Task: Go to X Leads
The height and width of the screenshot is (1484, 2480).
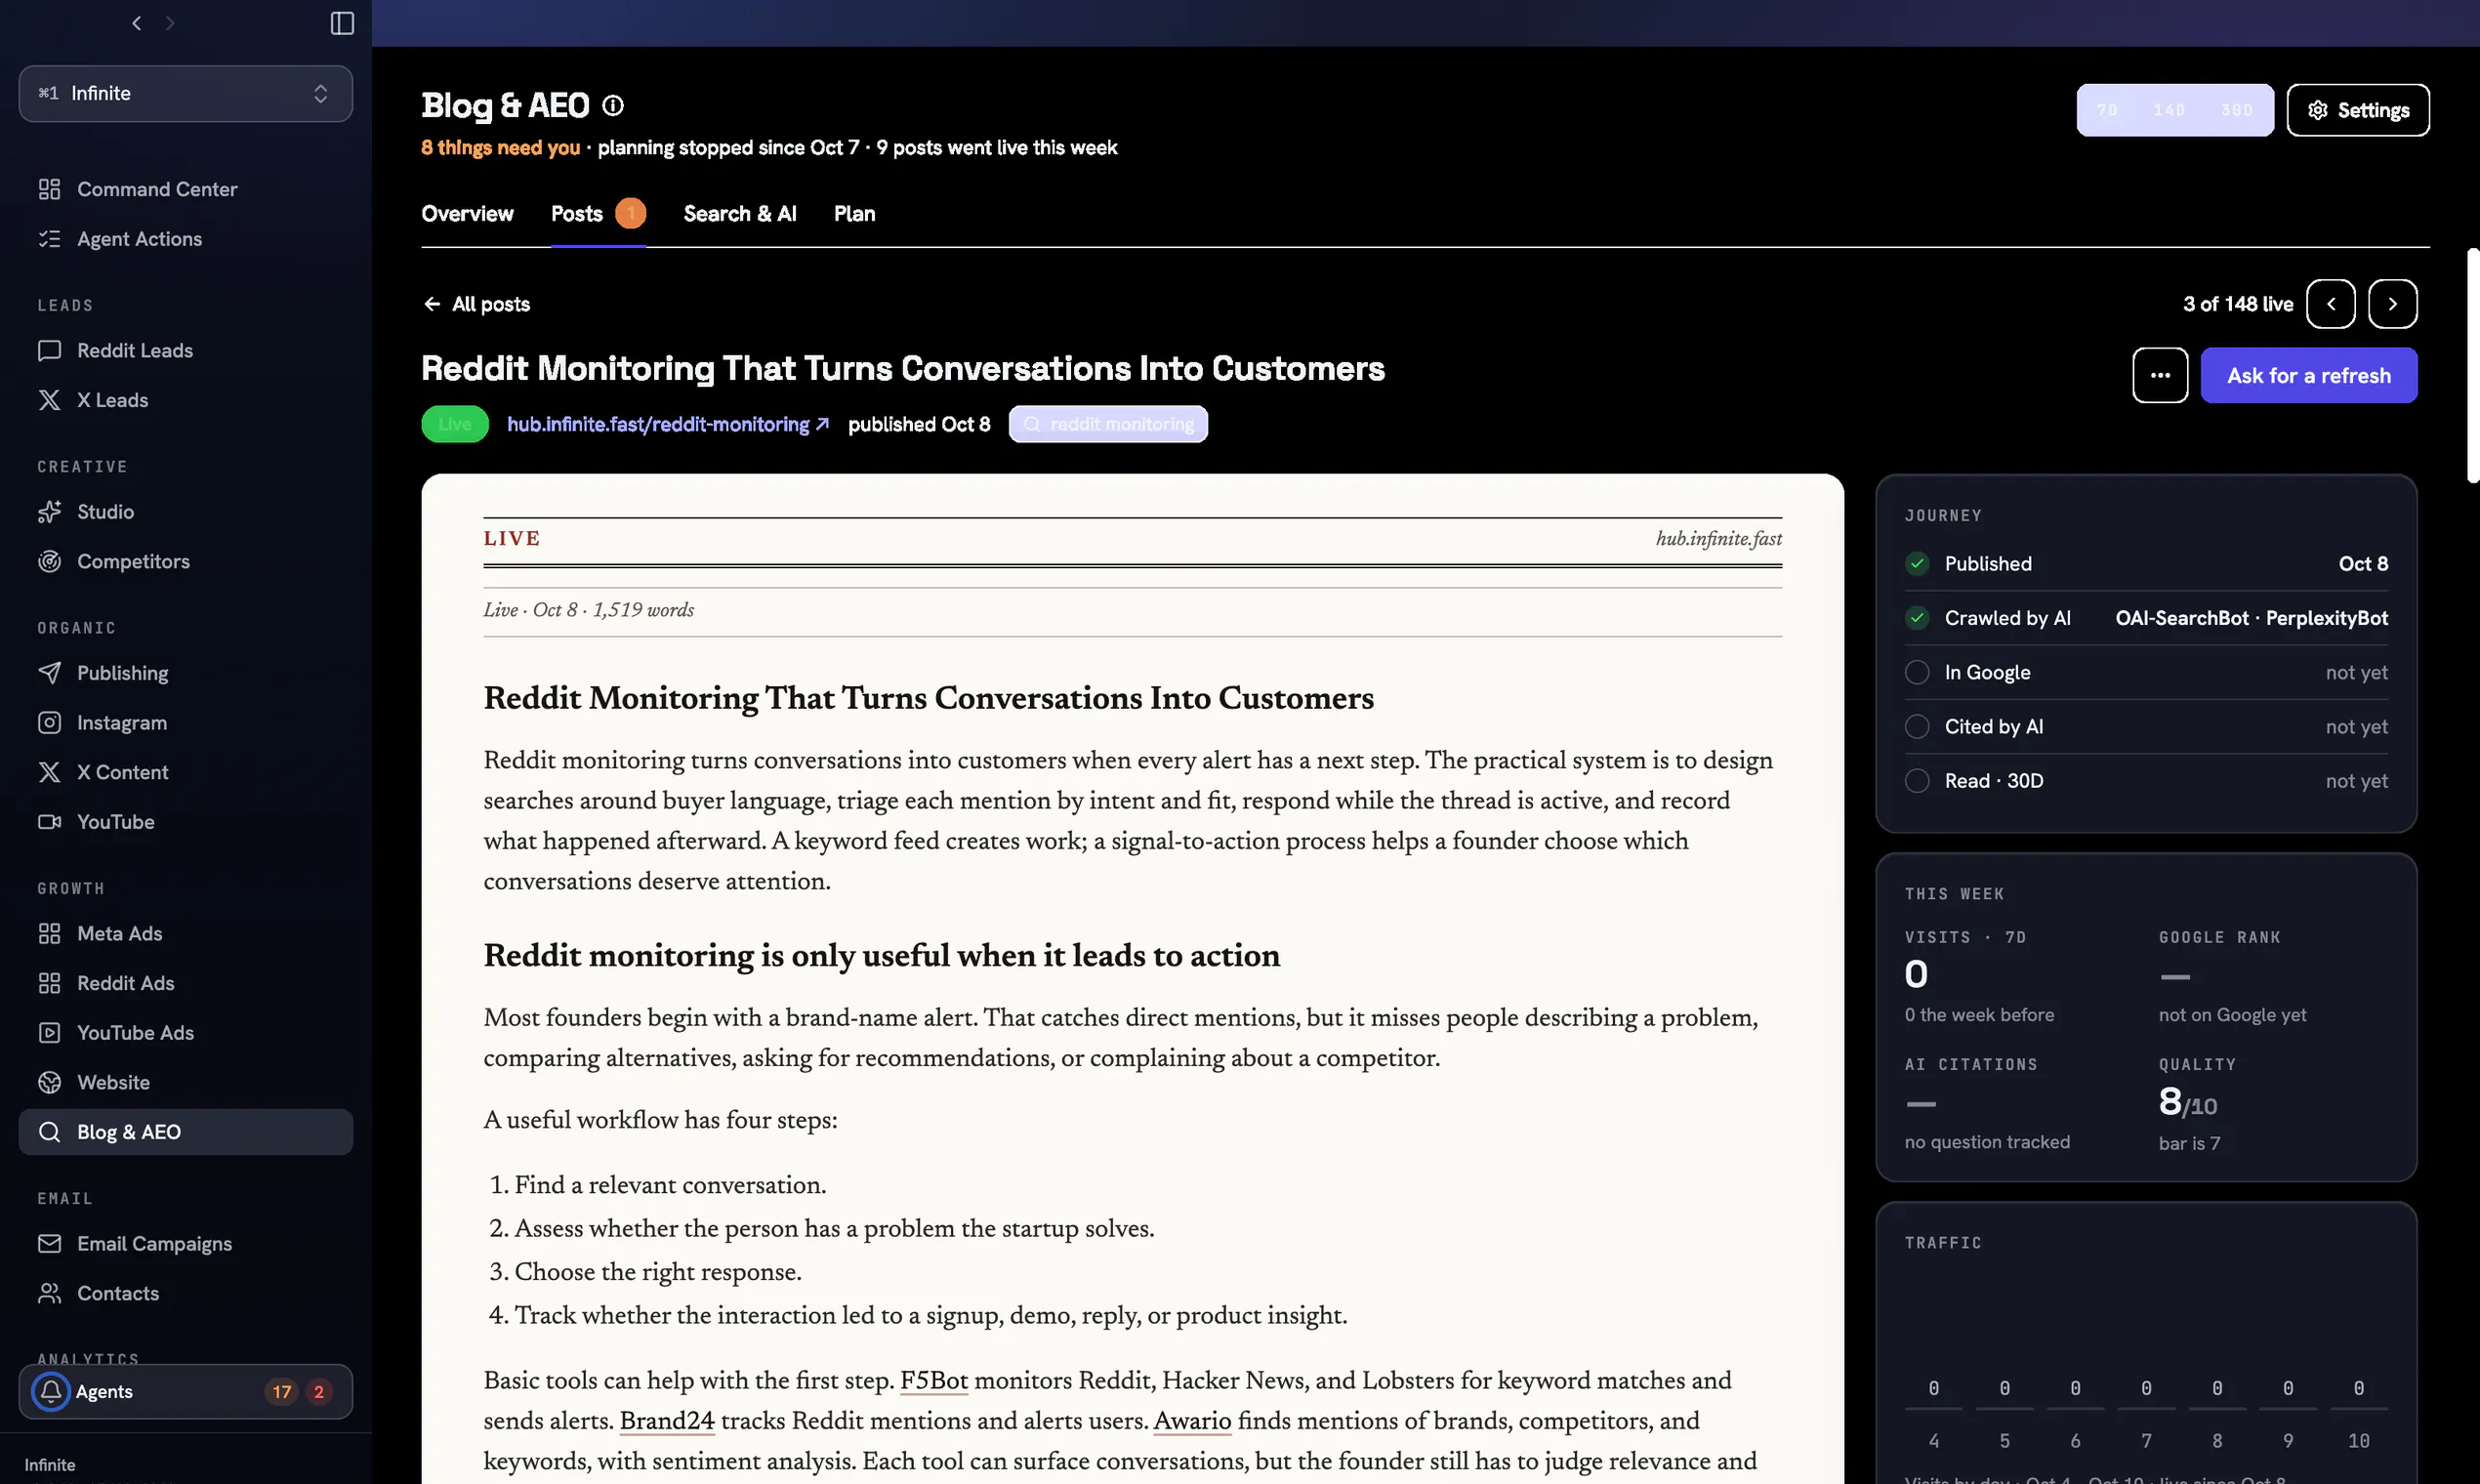Action: [x=186, y=400]
